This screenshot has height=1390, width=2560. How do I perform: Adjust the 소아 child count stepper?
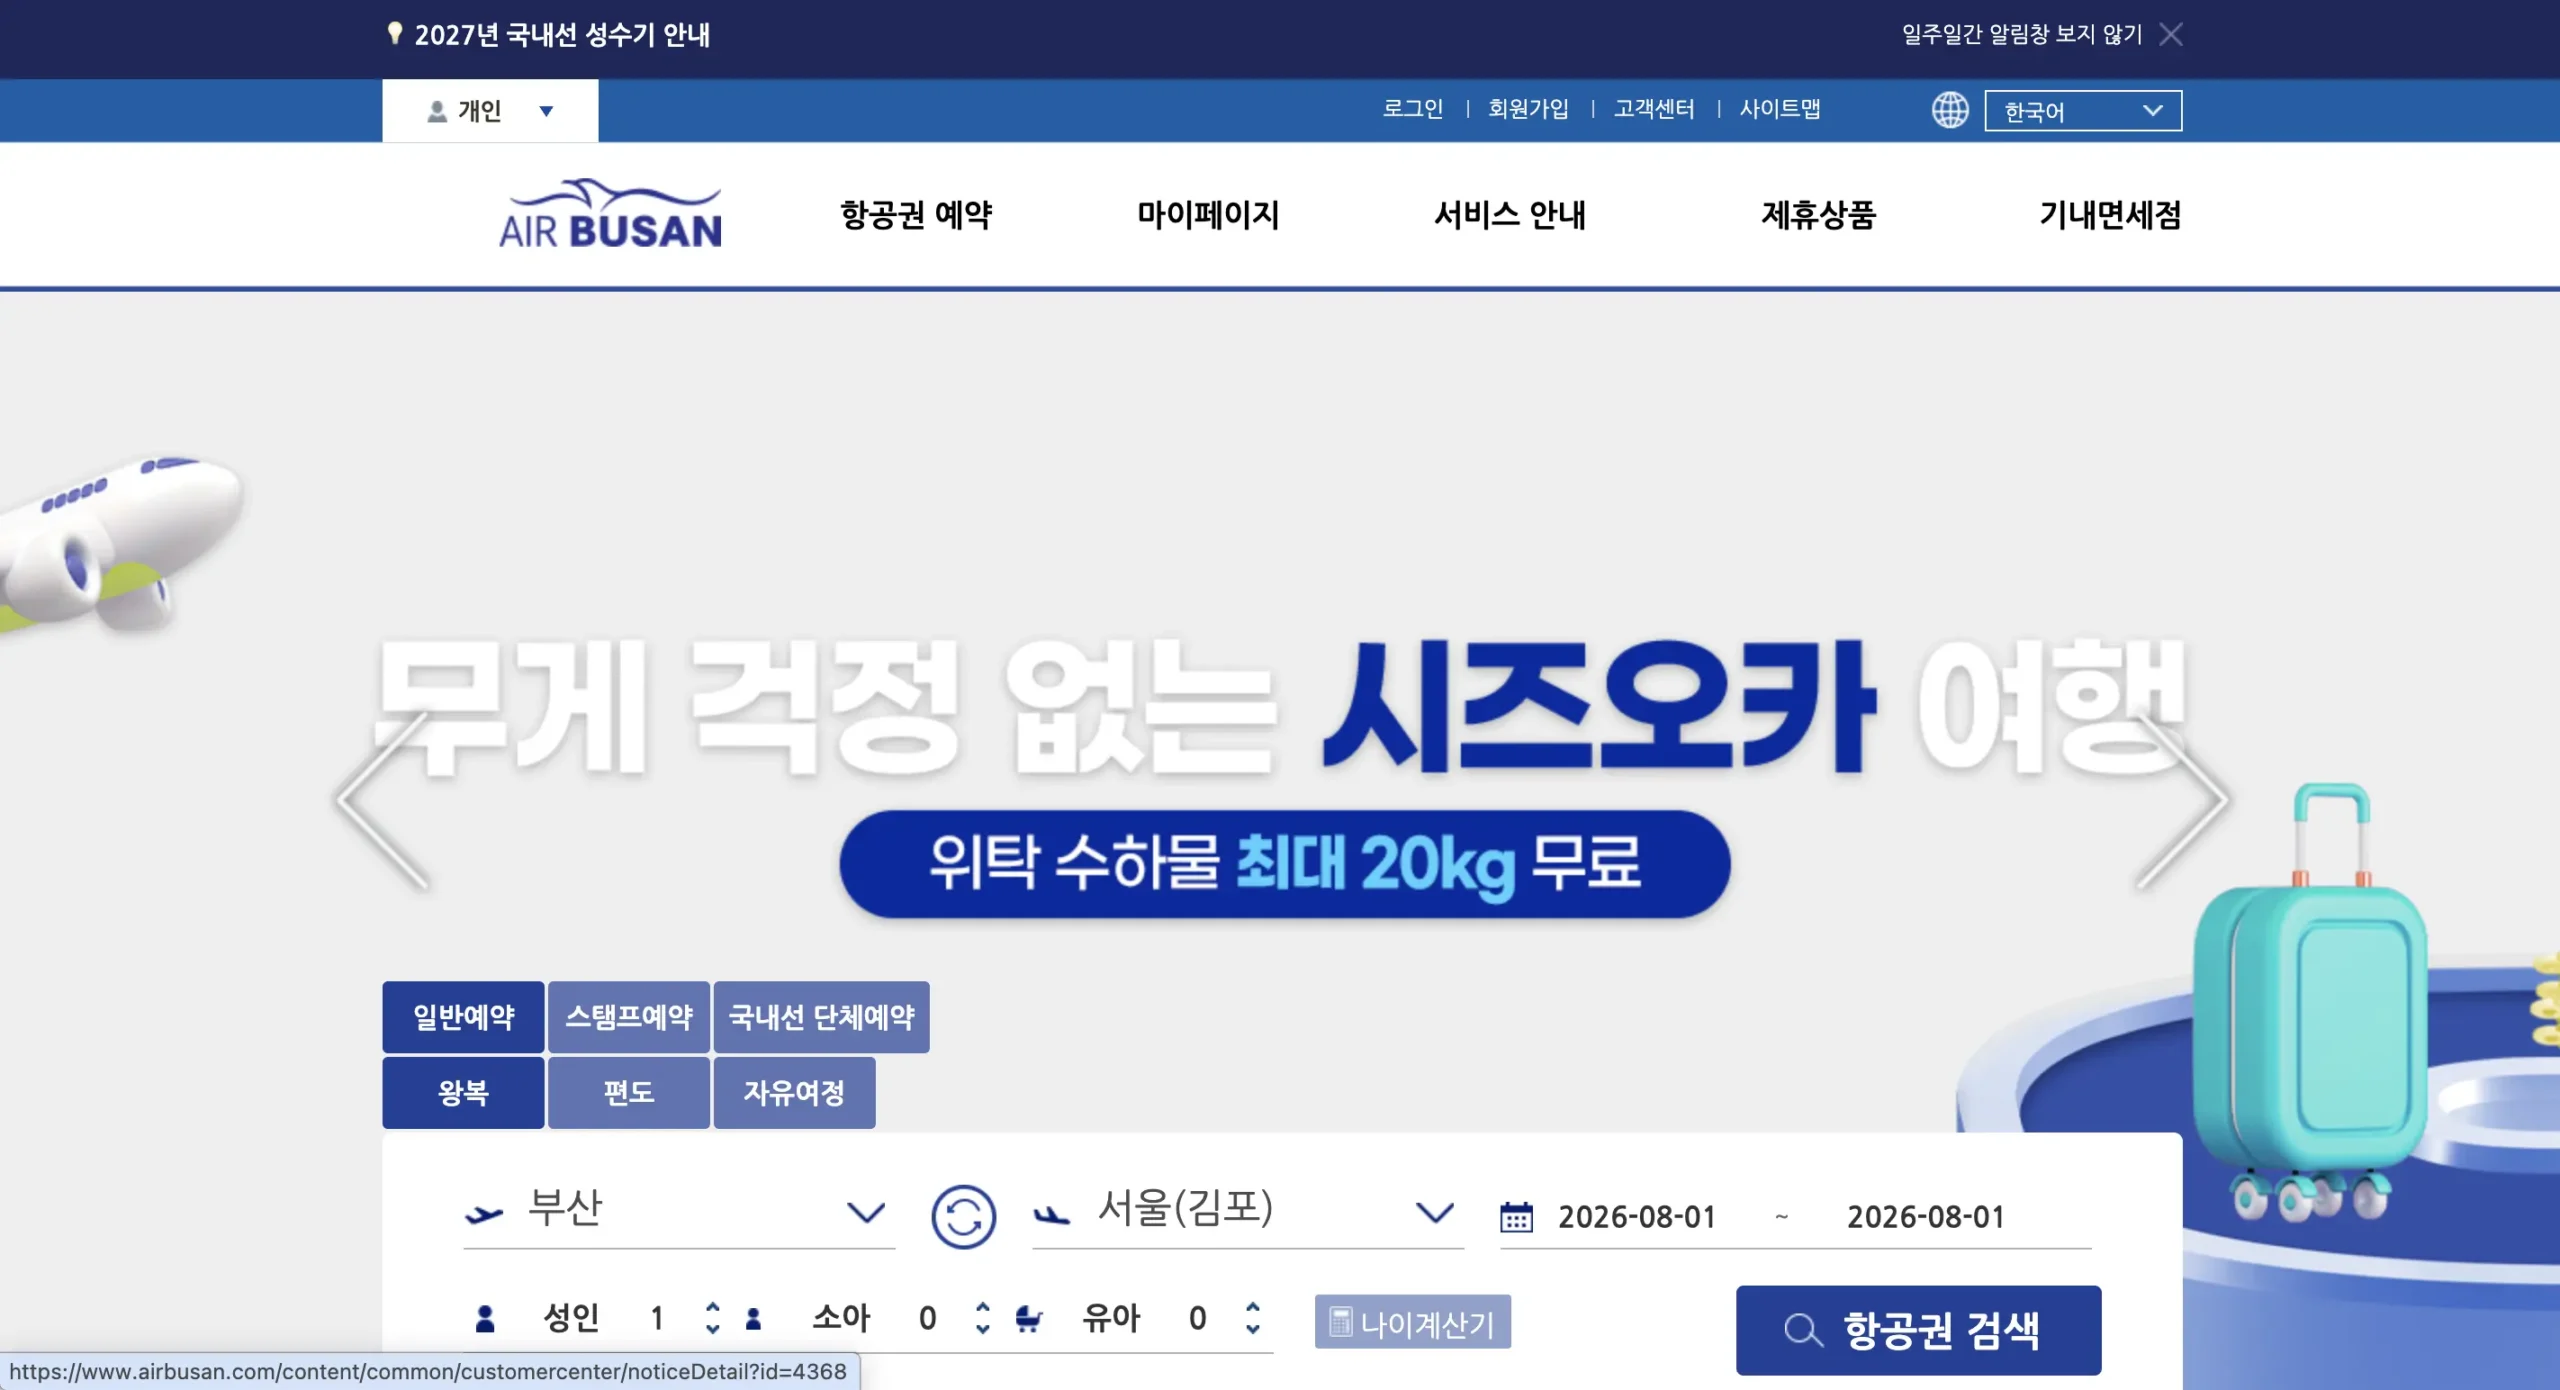[982, 1318]
